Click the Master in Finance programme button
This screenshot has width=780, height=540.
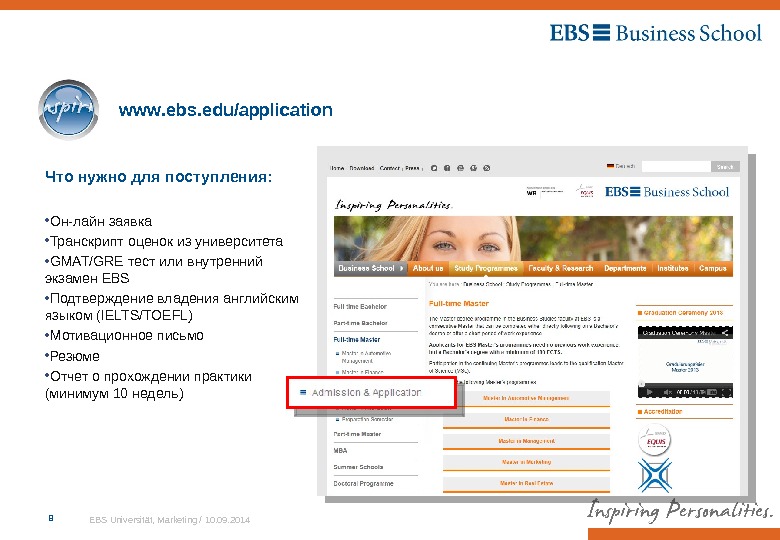[526, 420]
